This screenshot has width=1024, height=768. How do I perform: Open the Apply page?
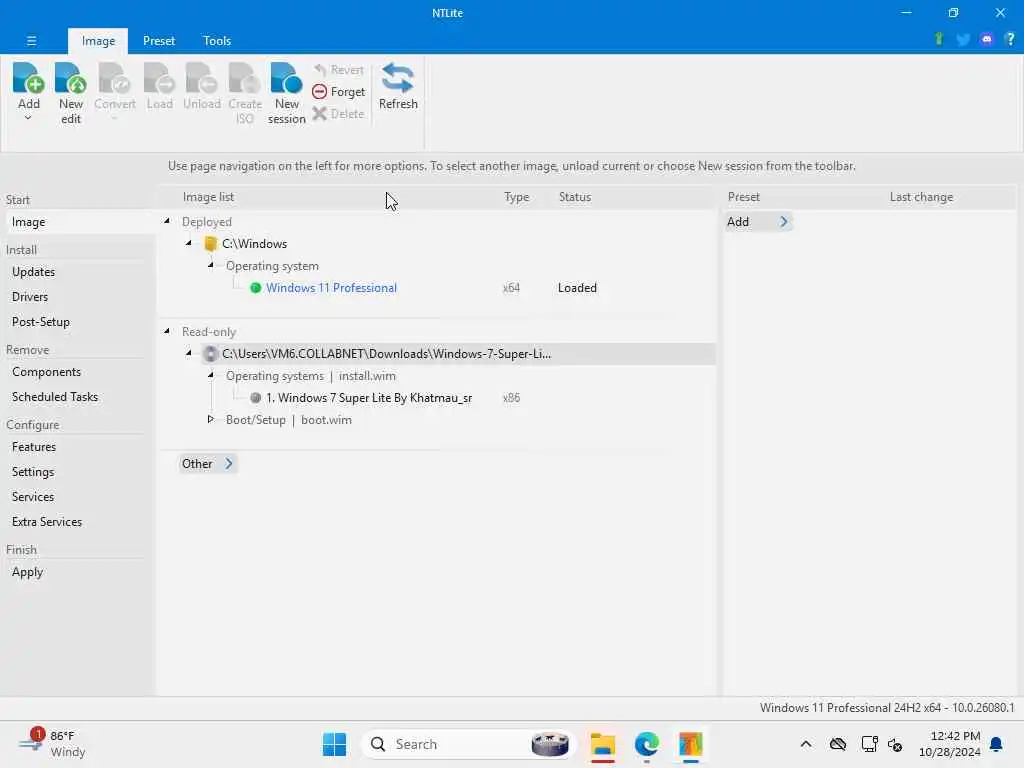[x=27, y=572]
